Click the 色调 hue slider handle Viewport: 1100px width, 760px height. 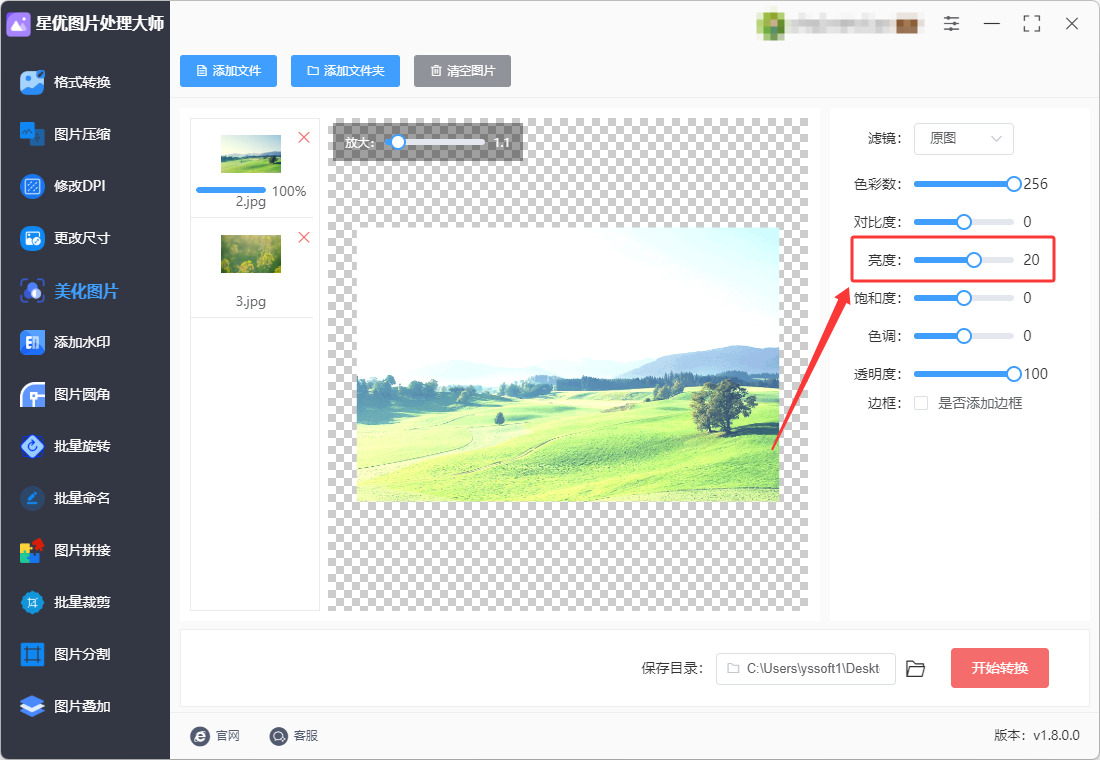pyautogui.click(x=964, y=336)
